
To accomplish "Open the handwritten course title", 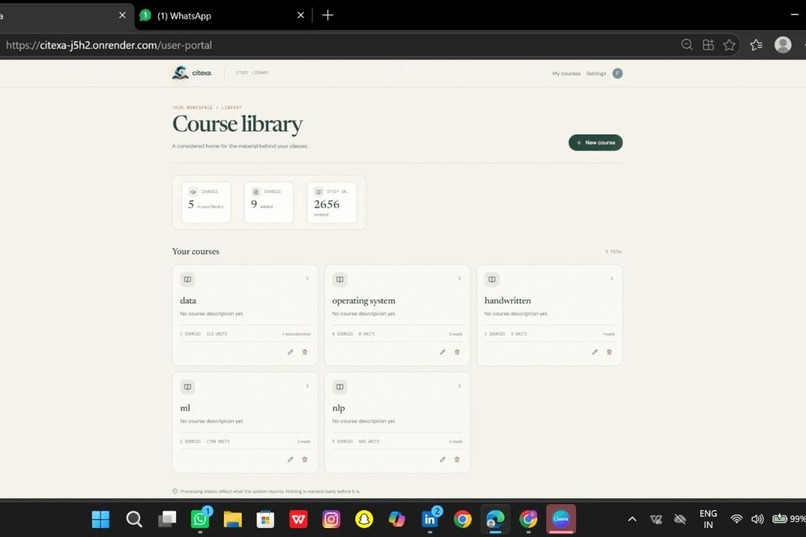I will click(507, 300).
